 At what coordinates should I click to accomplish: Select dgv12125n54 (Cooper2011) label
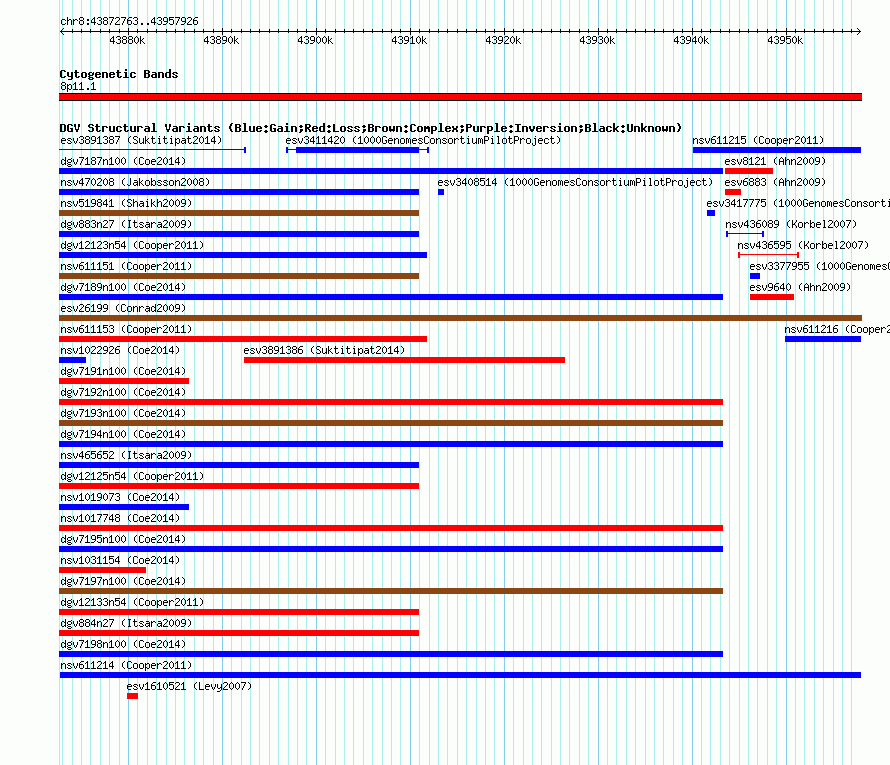pos(132,476)
